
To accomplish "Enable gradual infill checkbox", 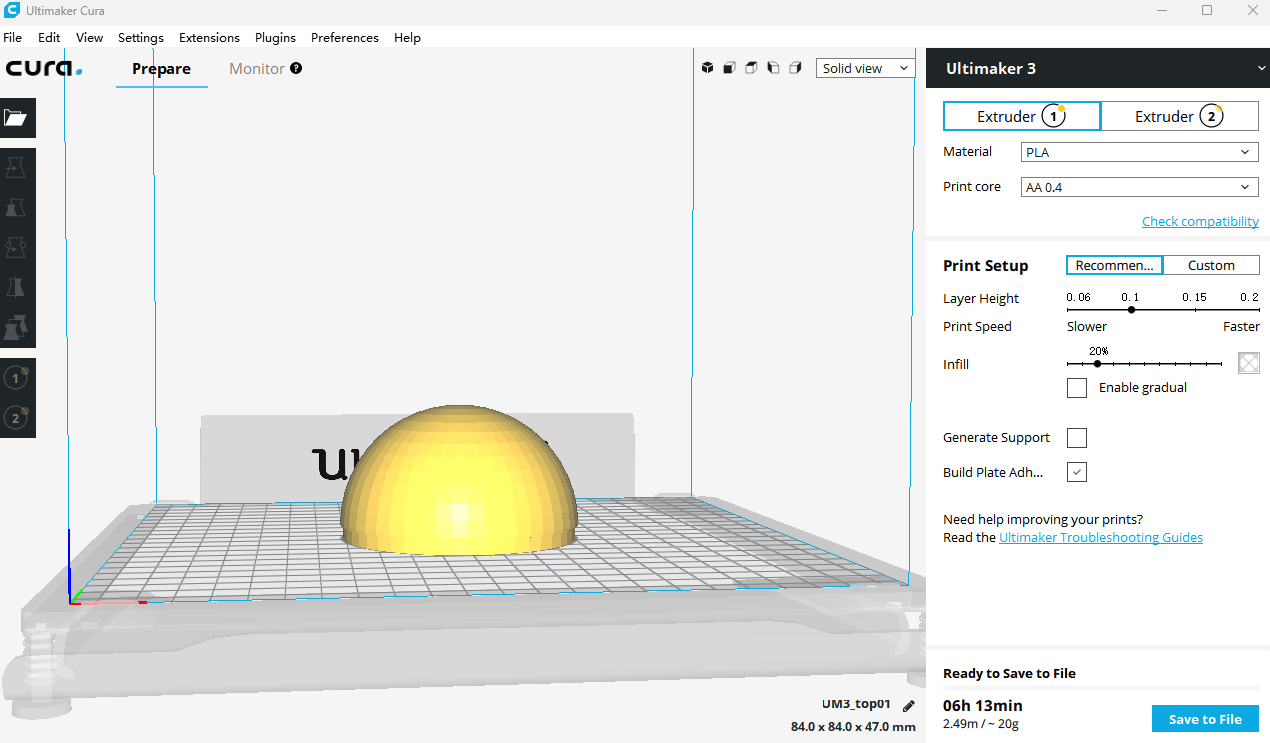I will 1077,388.
